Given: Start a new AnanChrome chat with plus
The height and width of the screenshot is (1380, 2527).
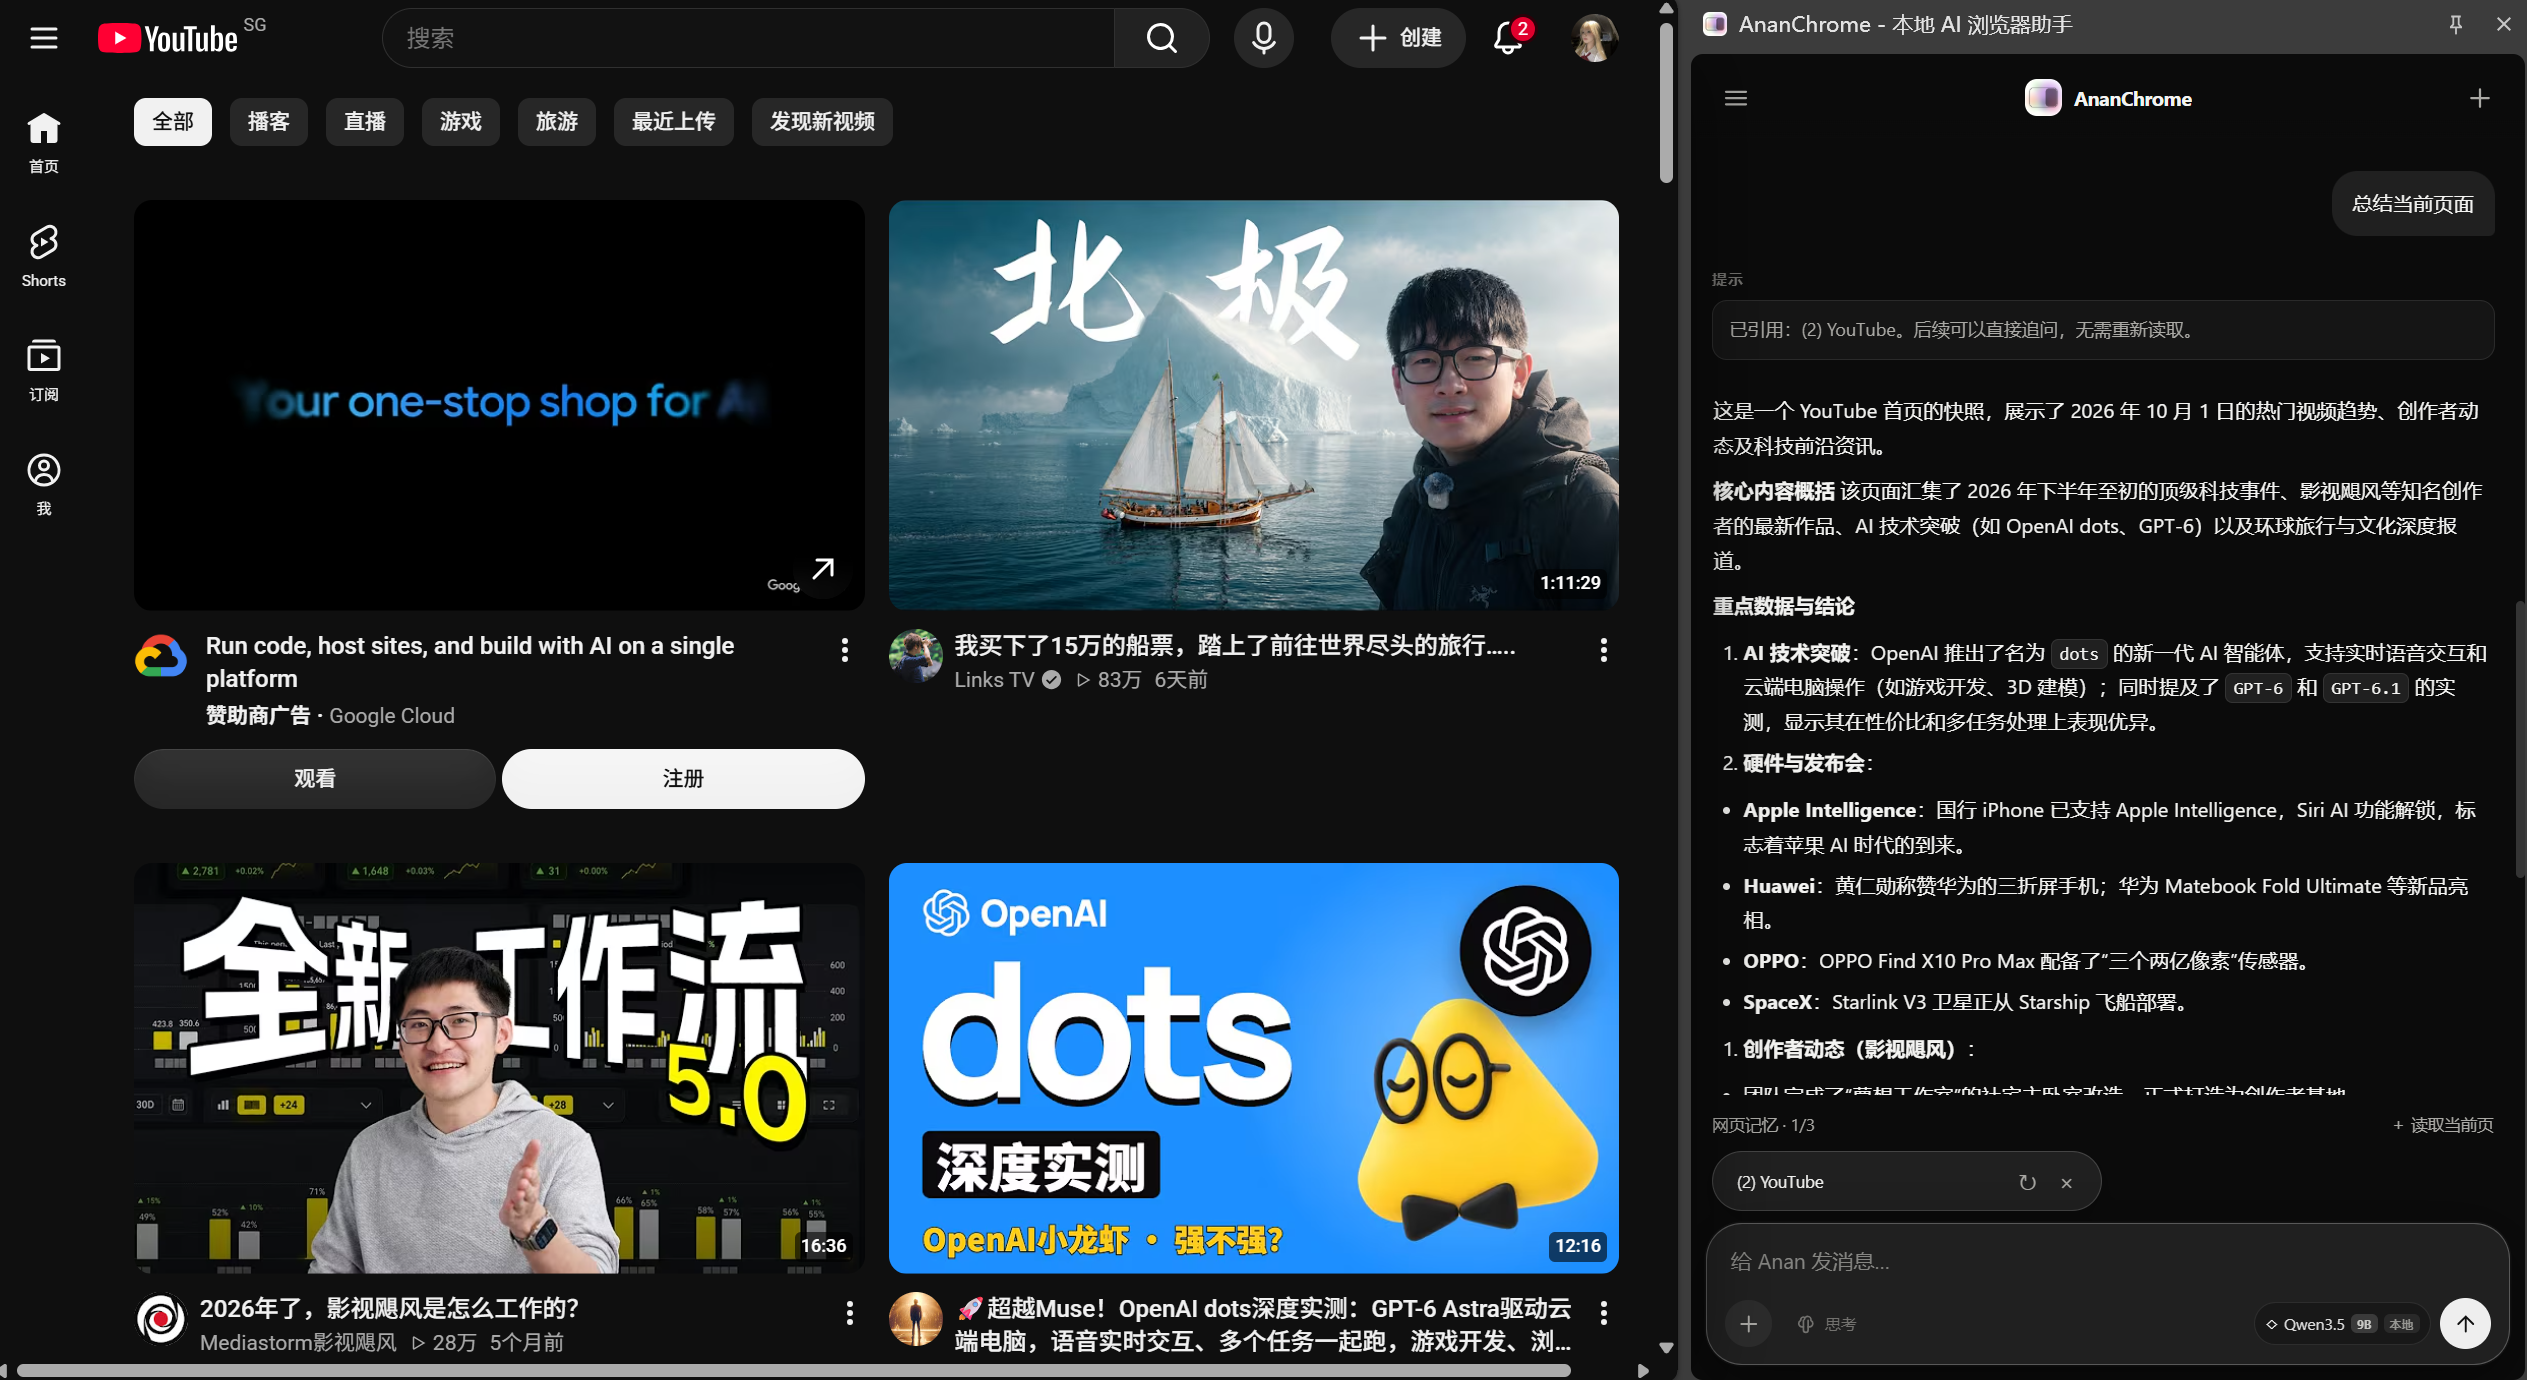Looking at the screenshot, I should [x=2479, y=98].
